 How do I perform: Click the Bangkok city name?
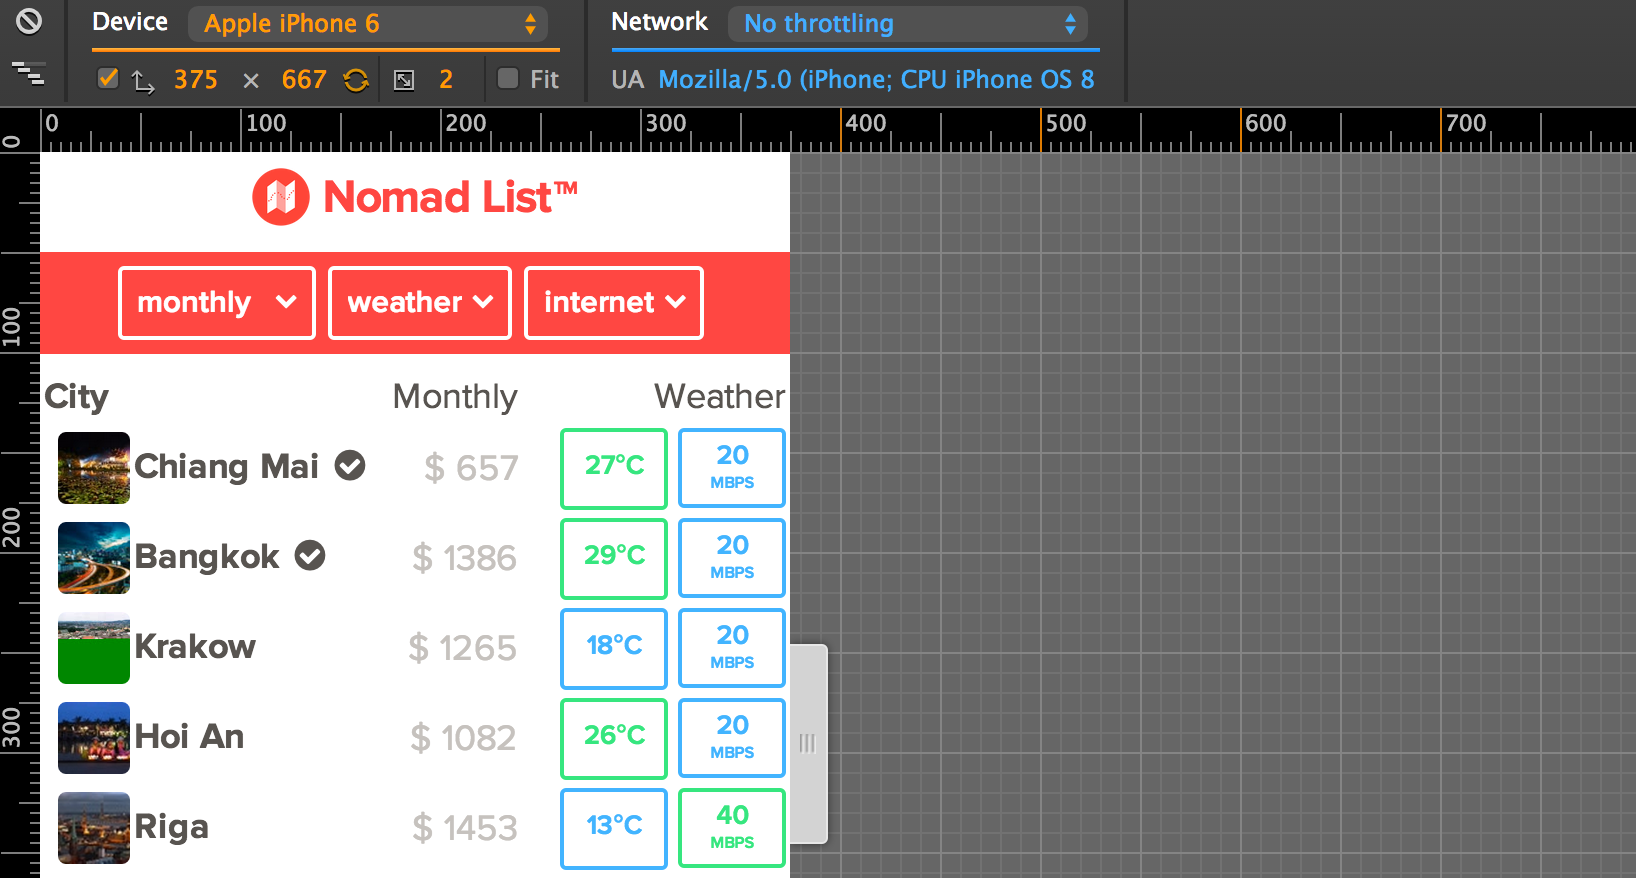[x=207, y=557]
